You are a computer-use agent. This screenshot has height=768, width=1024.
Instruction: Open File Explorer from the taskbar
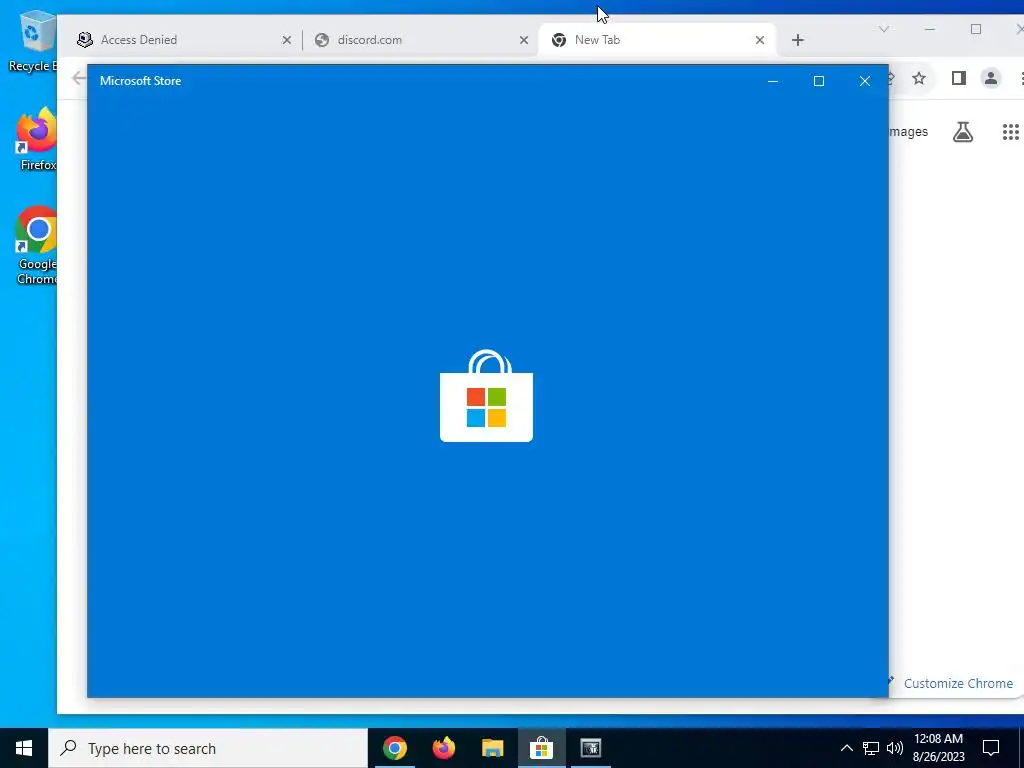[492, 748]
